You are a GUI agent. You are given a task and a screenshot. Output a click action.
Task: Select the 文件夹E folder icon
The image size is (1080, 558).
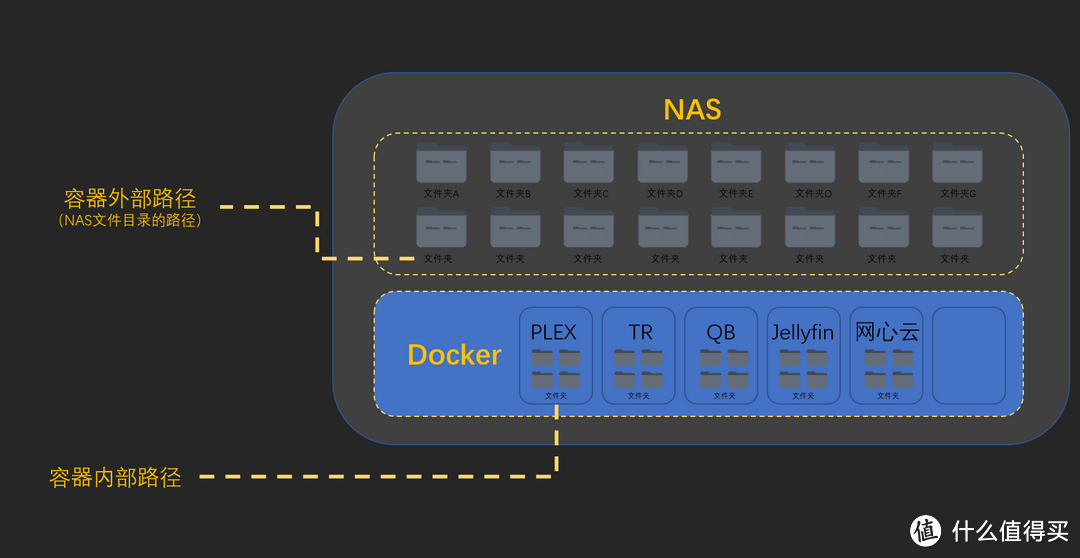(x=736, y=163)
